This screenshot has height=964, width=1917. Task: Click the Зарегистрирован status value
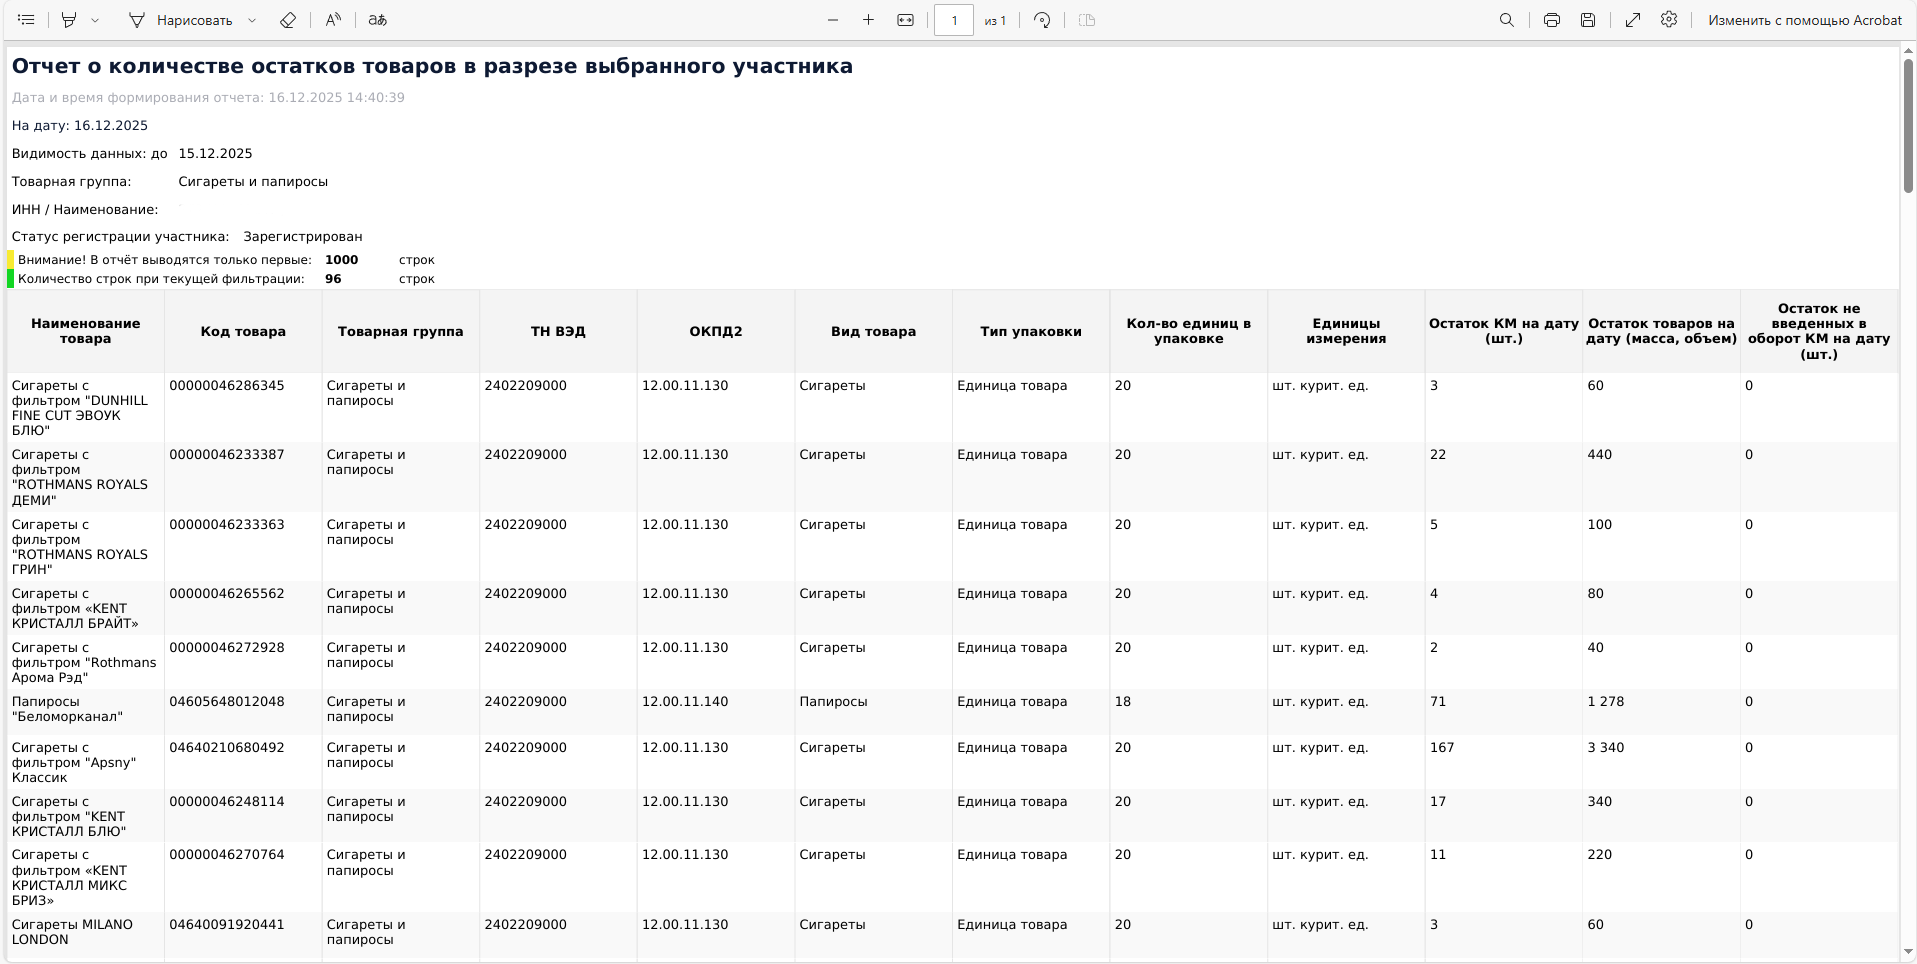pyautogui.click(x=303, y=237)
